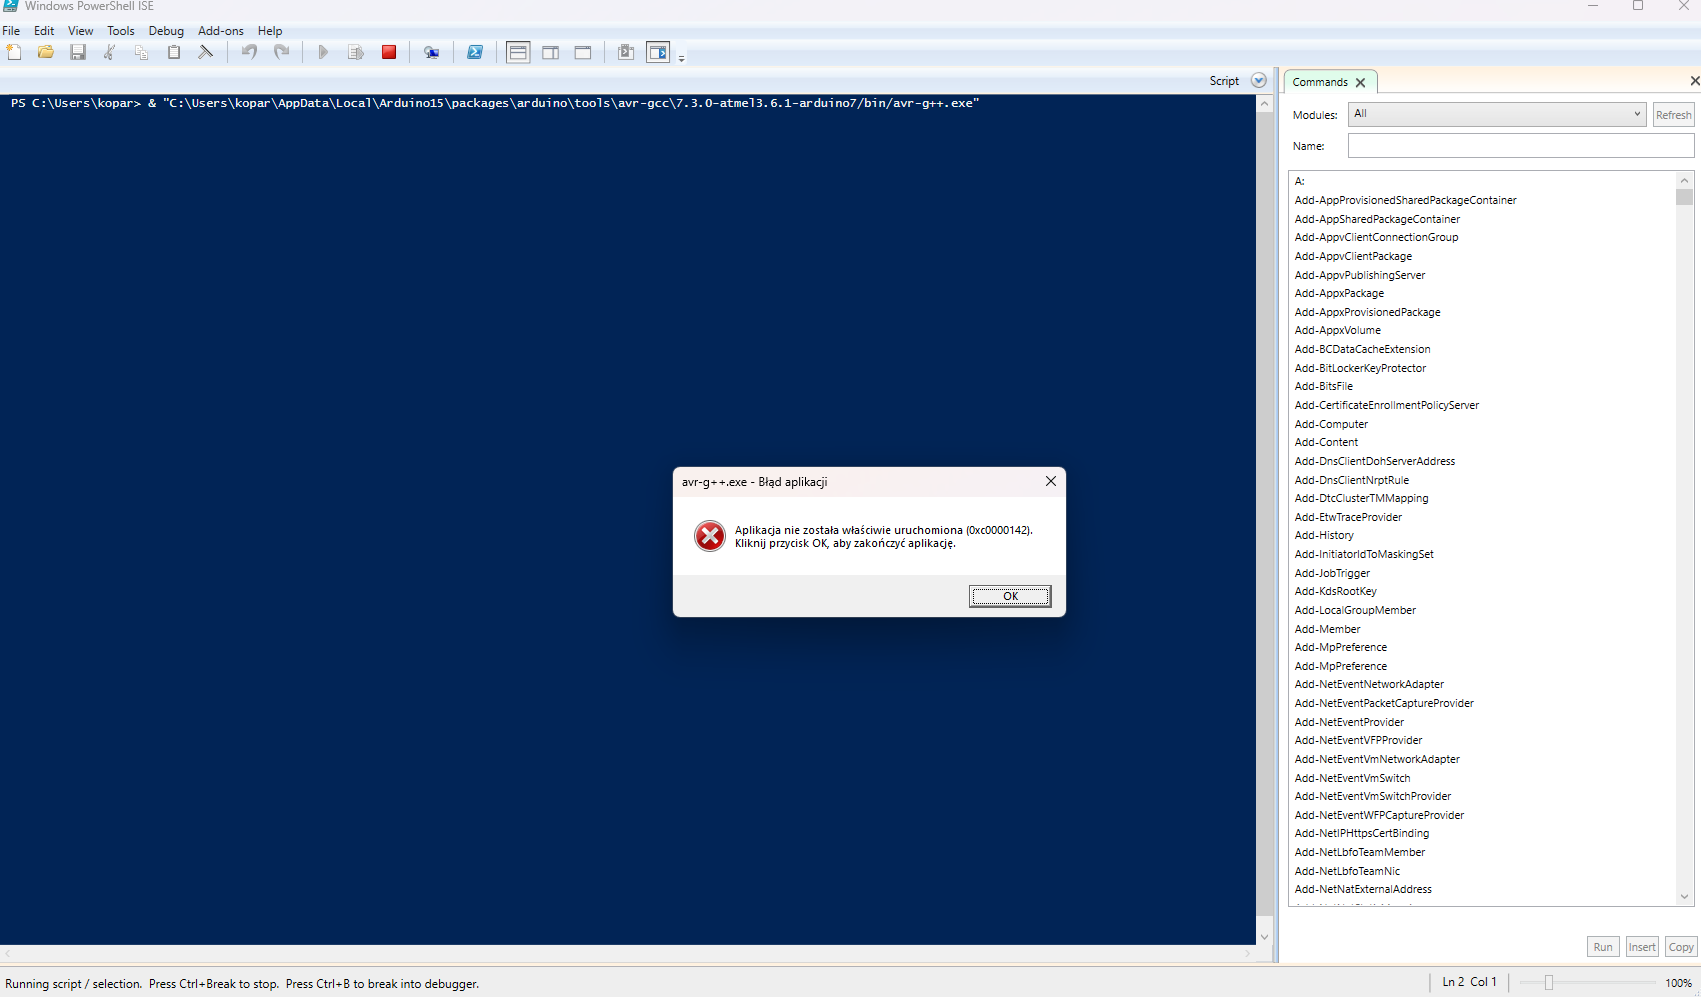Open the toolbar overflow dropdown arrow
This screenshot has width=1701, height=997.
tap(681, 57)
